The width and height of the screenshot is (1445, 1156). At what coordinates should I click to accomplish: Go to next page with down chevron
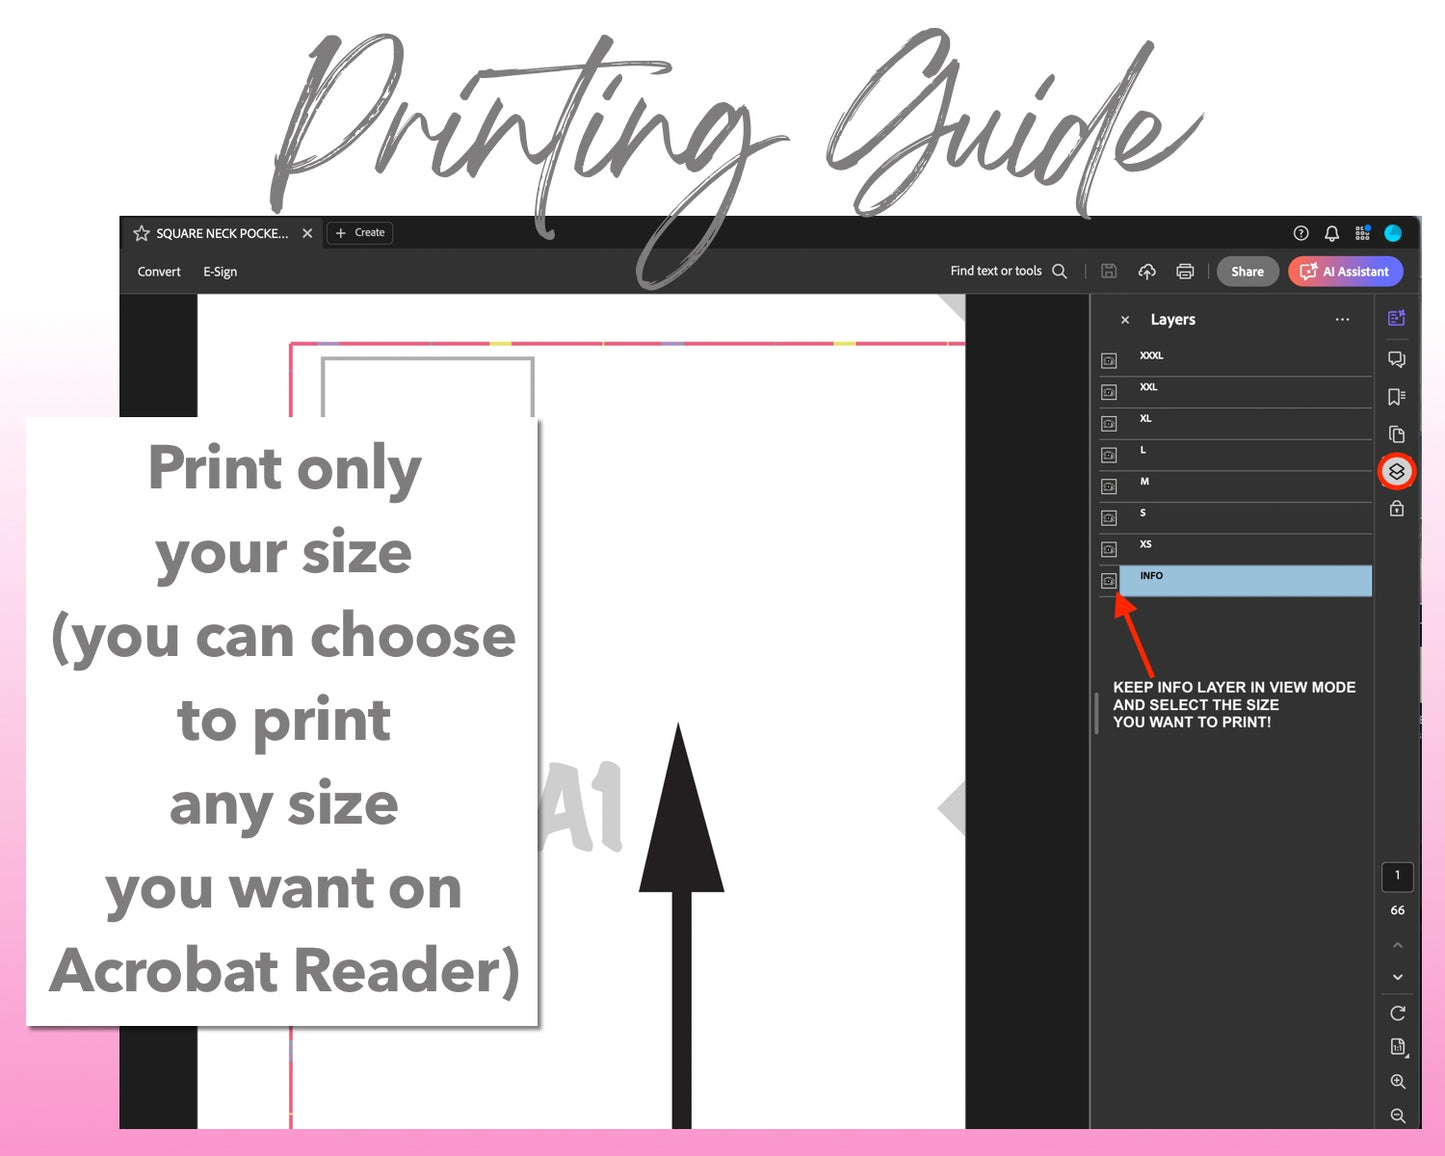(1397, 977)
